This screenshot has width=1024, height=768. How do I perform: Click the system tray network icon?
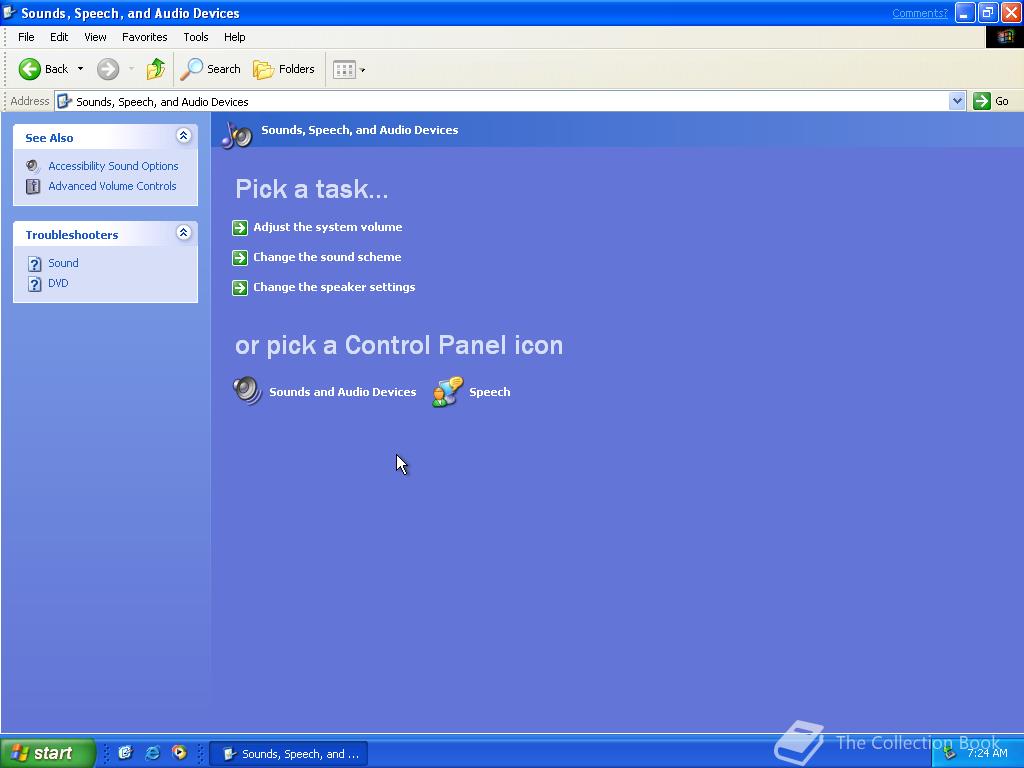click(949, 754)
